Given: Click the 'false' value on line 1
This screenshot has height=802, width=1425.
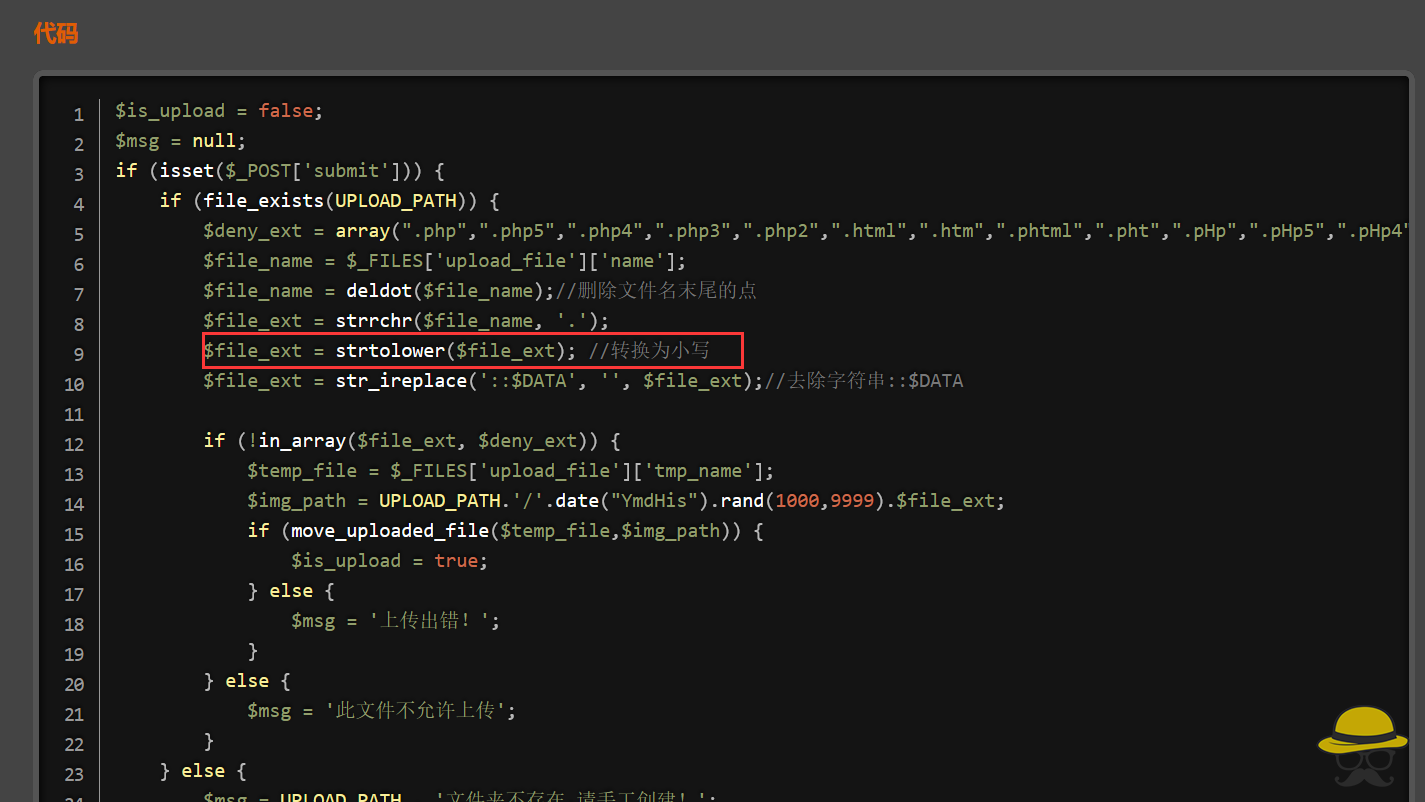Looking at the screenshot, I should click(285, 111).
